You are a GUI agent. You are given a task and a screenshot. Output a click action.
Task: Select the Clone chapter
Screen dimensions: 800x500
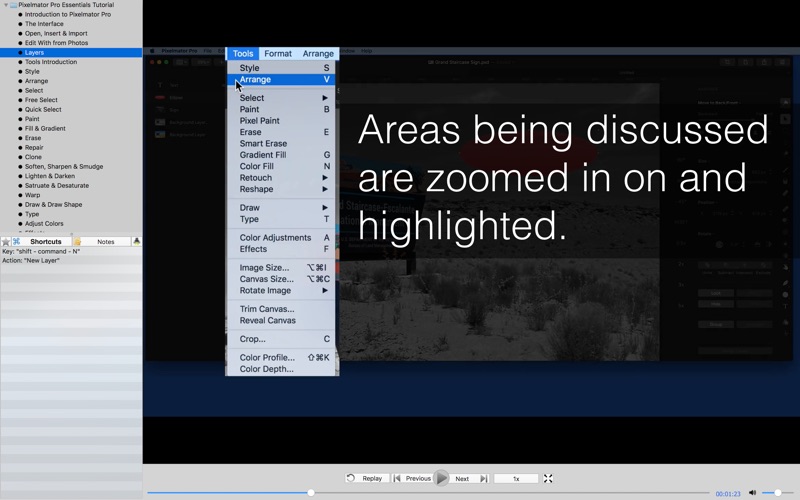(33, 157)
